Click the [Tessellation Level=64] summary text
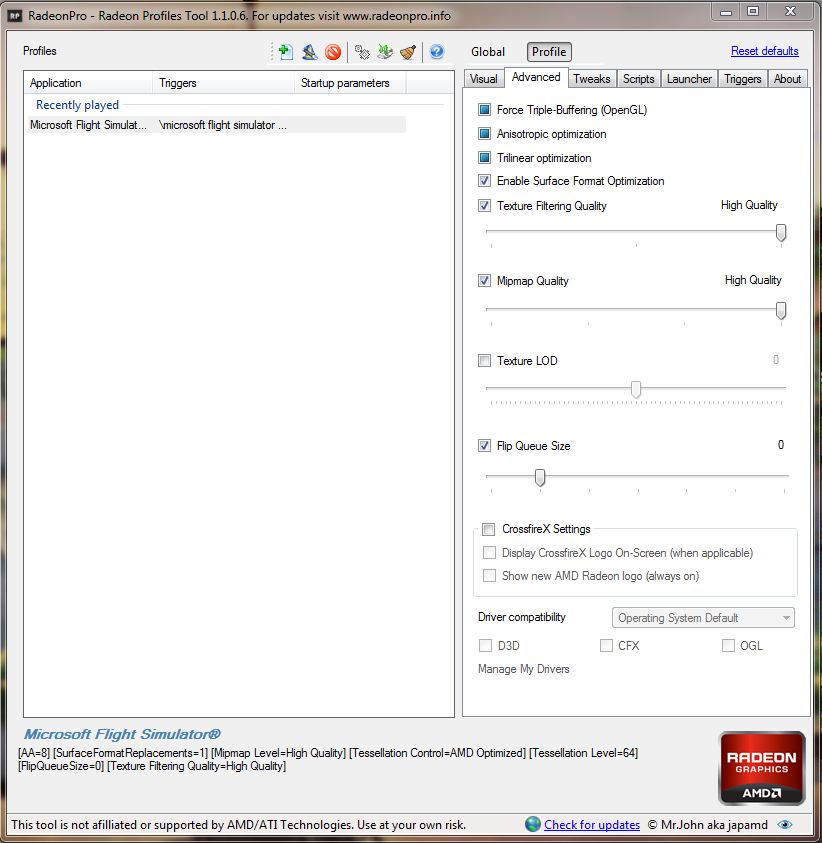This screenshot has width=822, height=843. [x=584, y=753]
